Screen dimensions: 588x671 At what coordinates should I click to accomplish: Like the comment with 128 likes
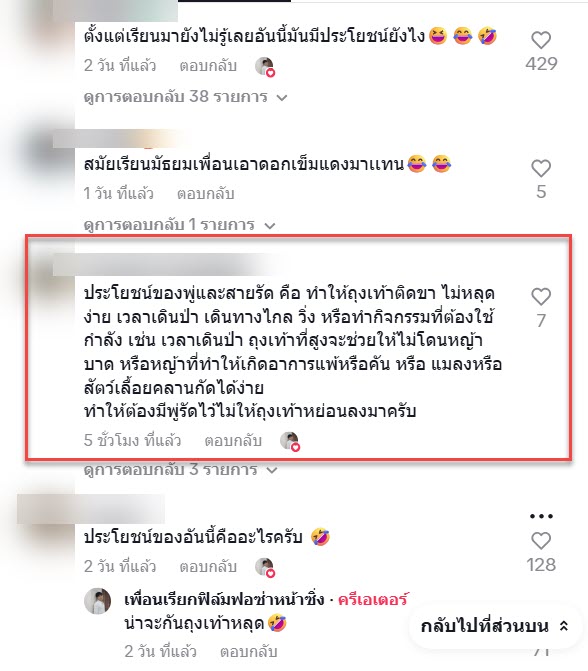tap(541, 541)
